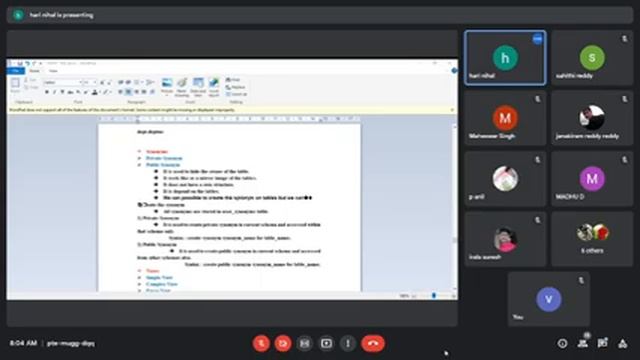This screenshot has height=360, width=640.
Task: Open the File menu in WordPad
Action: (x=16, y=71)
